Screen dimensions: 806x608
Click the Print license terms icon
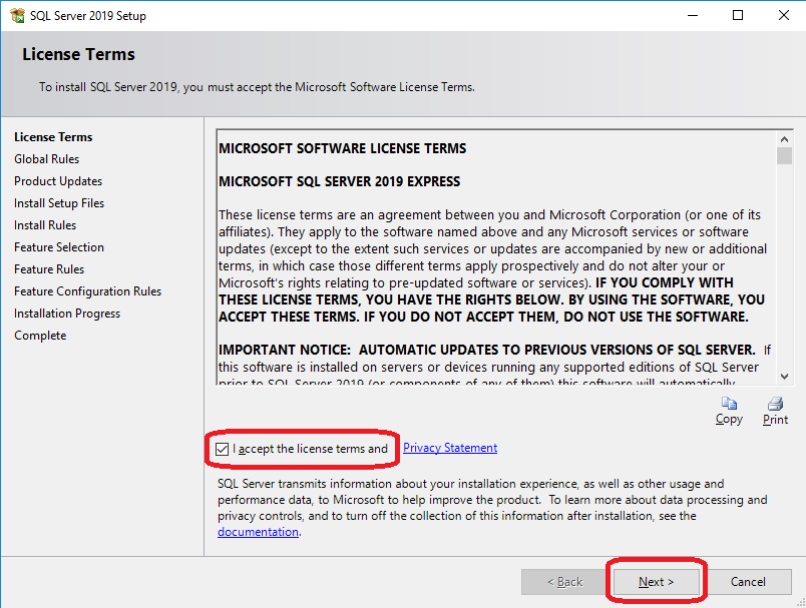point(775,404)
